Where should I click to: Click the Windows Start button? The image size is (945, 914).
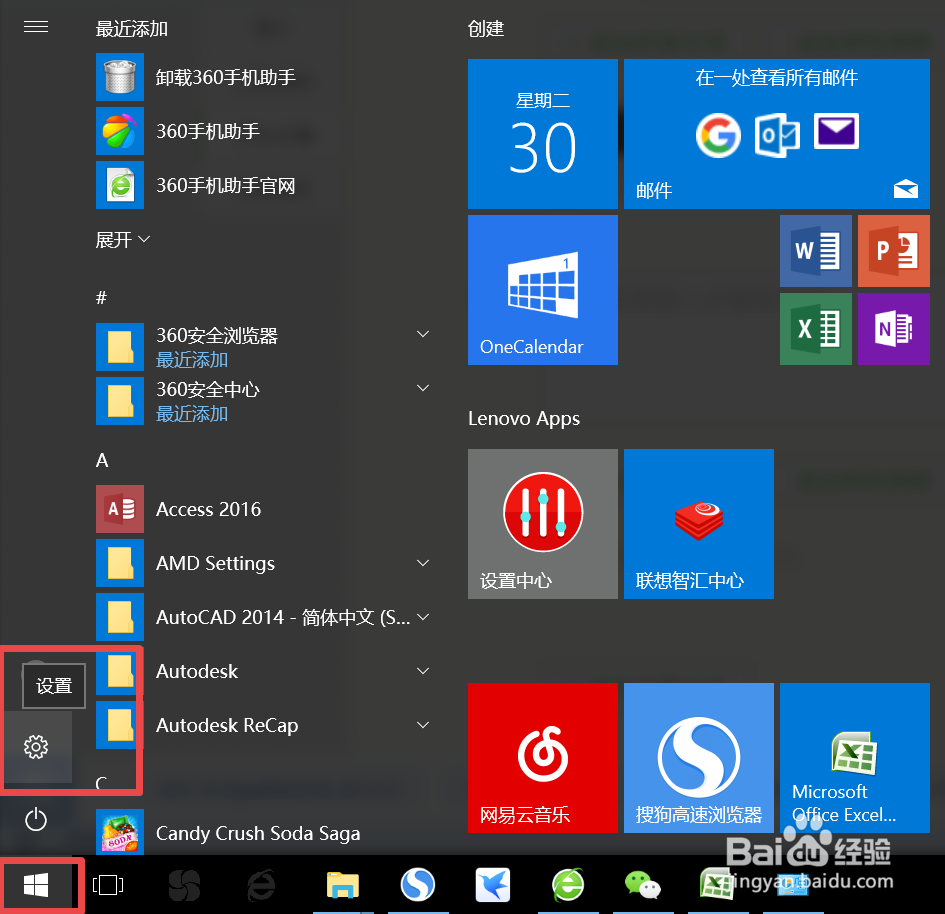point(36,885)
